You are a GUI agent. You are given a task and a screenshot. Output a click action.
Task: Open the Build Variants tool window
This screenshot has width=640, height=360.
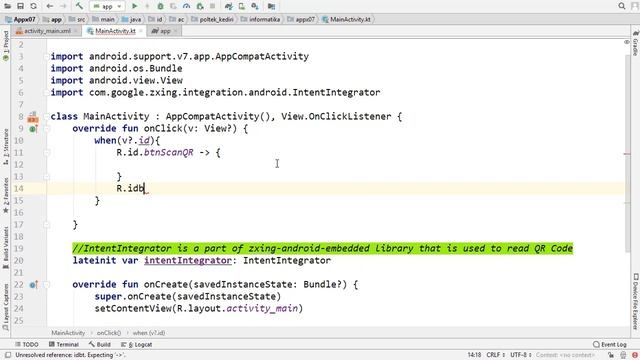pyautogui.click(x=5, y=247)
